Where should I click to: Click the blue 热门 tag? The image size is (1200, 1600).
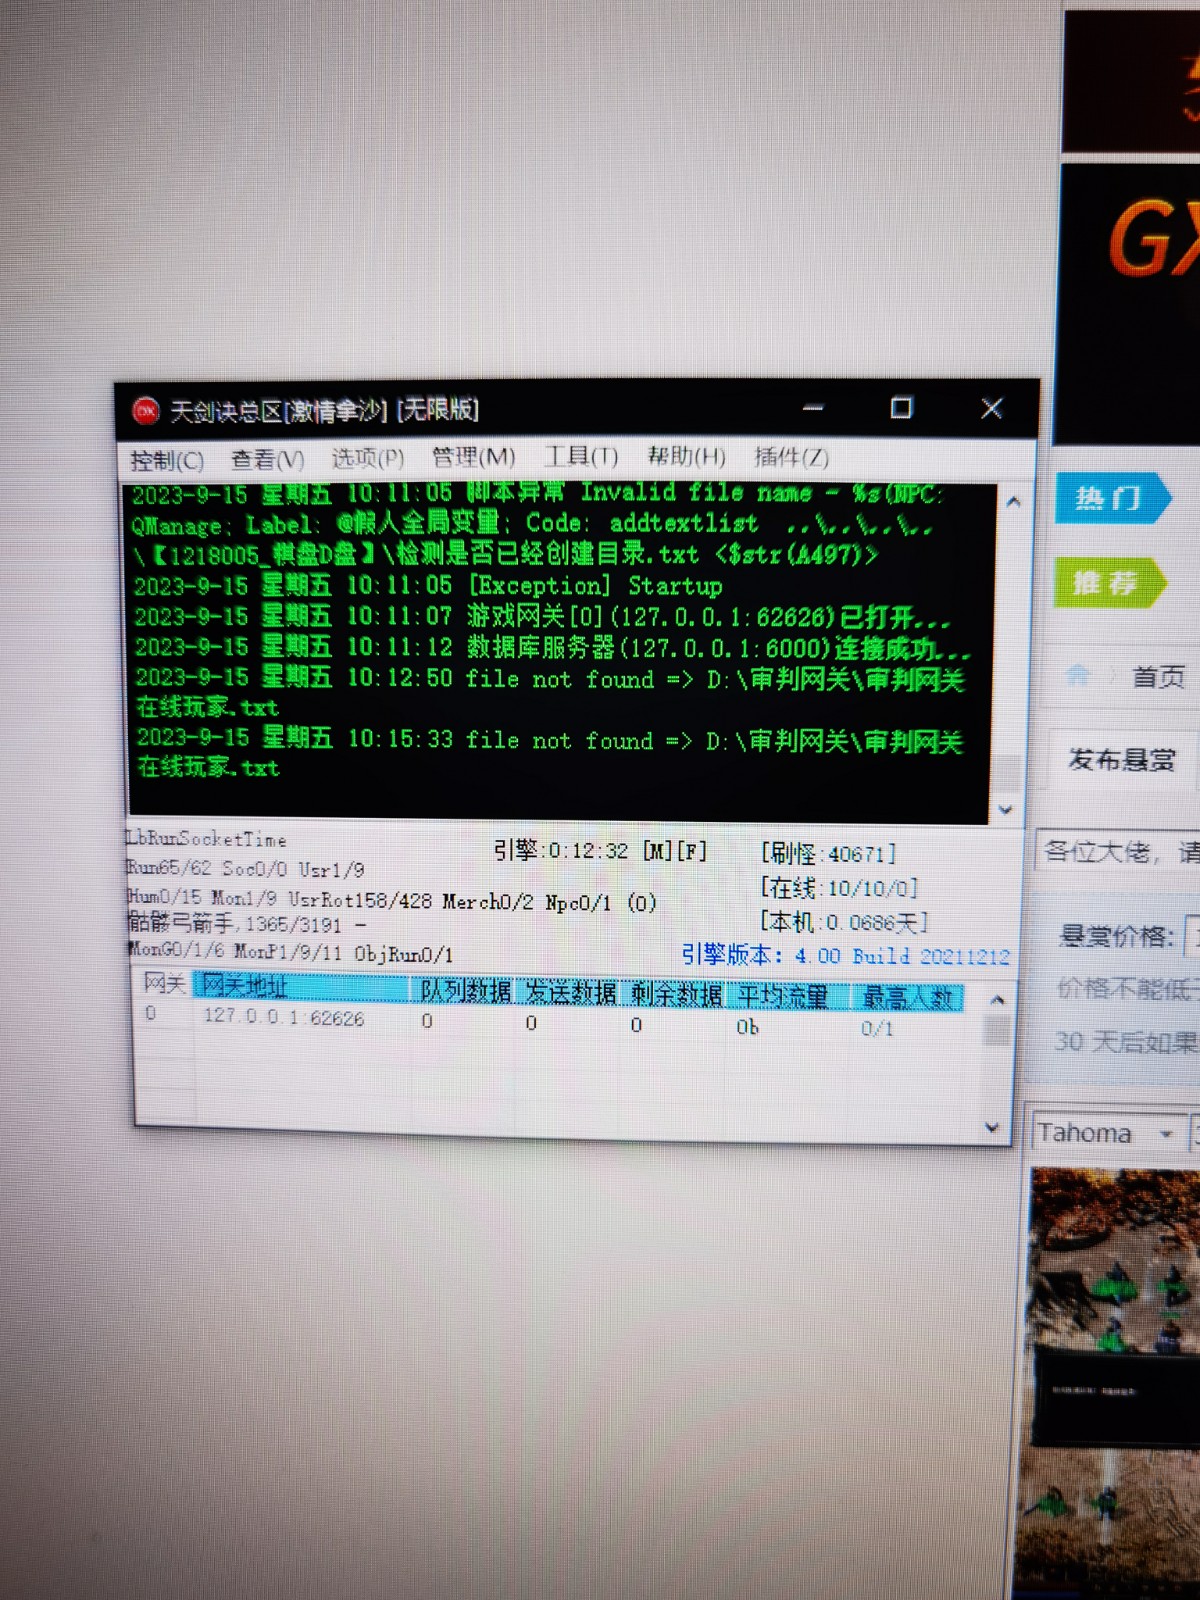pyautogui.click(x=1109, y=498)
